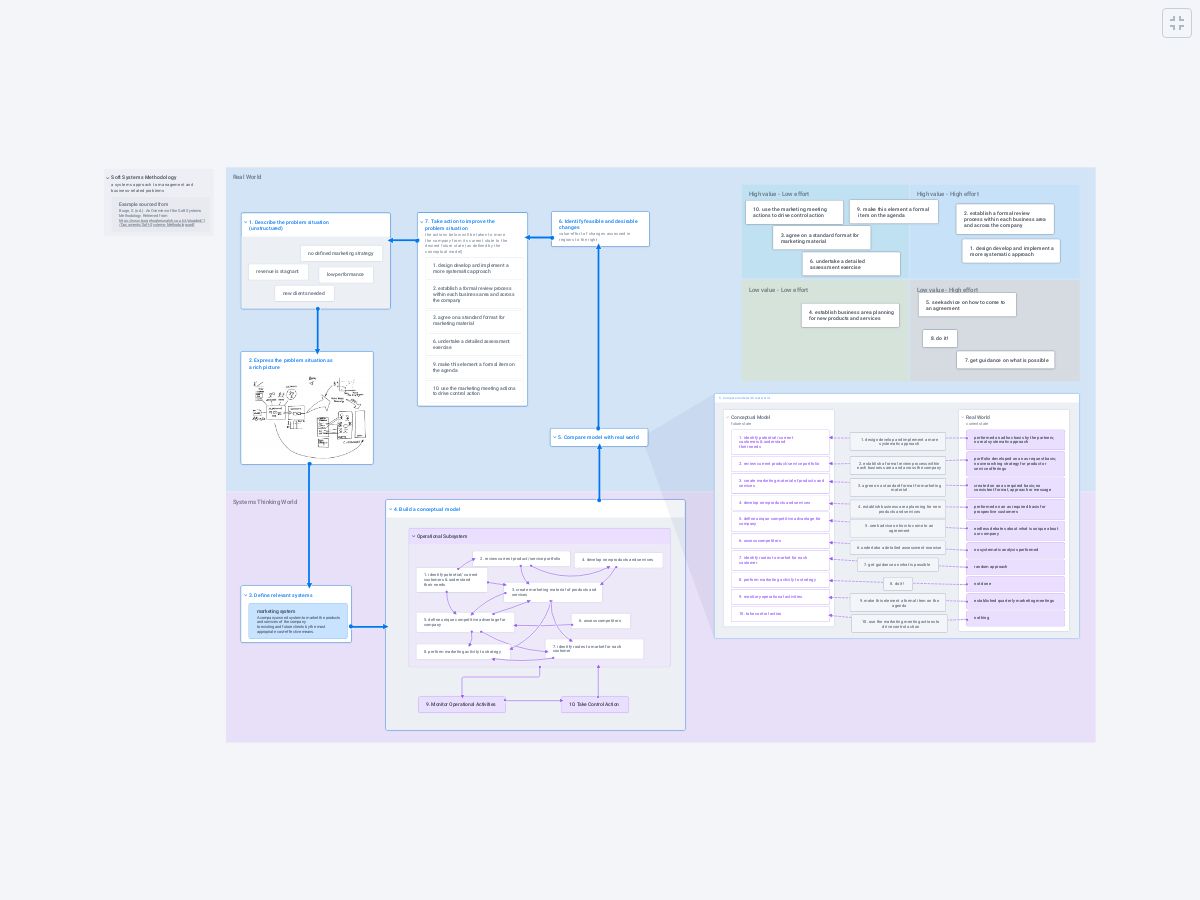Select '7. get guidance on what is possible' card

coord(1005,360)
